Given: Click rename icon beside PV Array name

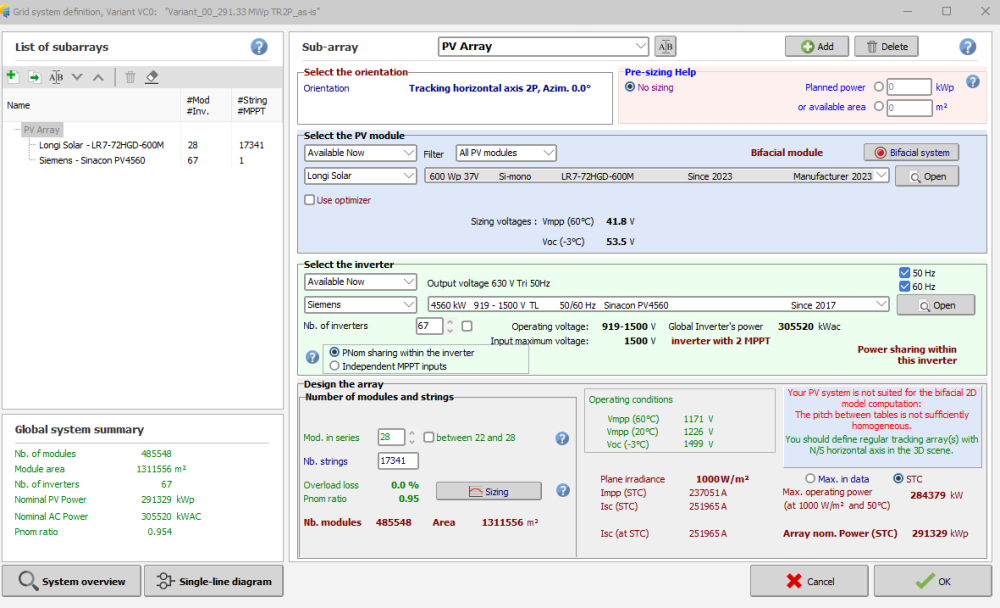Looking at the screenshot, I should point(666,46).
